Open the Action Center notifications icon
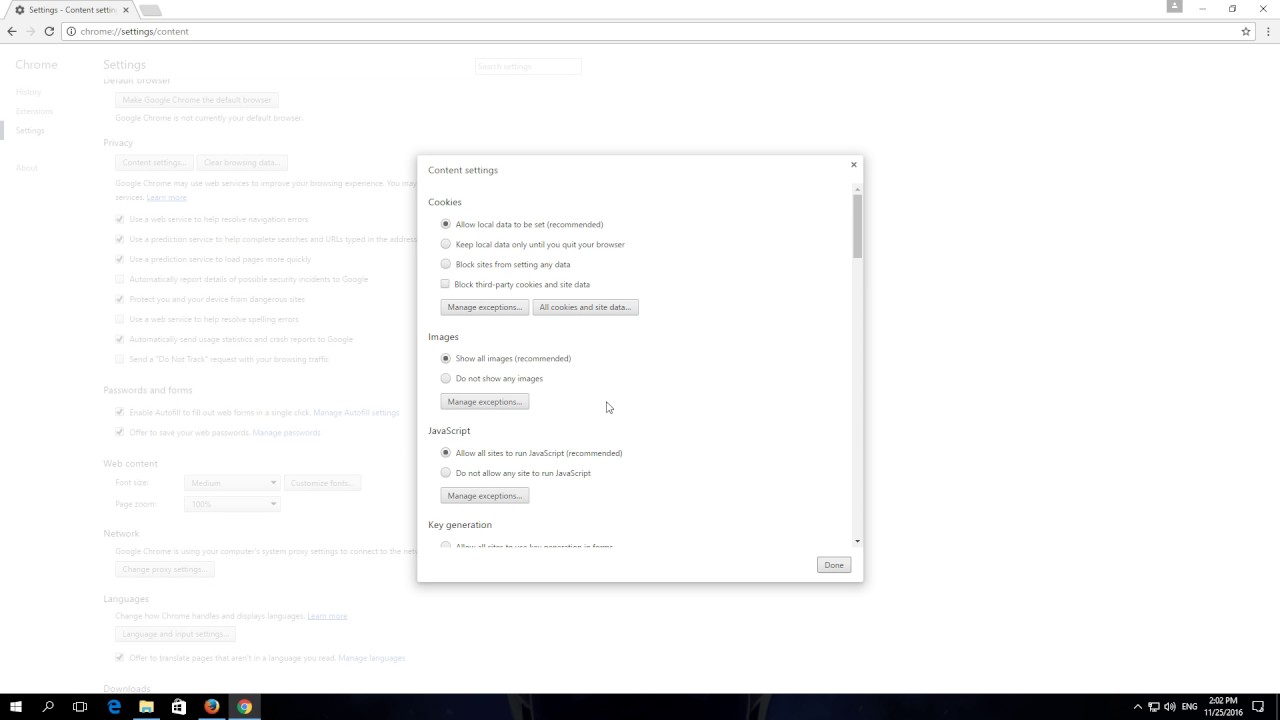 pos(1258,706)
